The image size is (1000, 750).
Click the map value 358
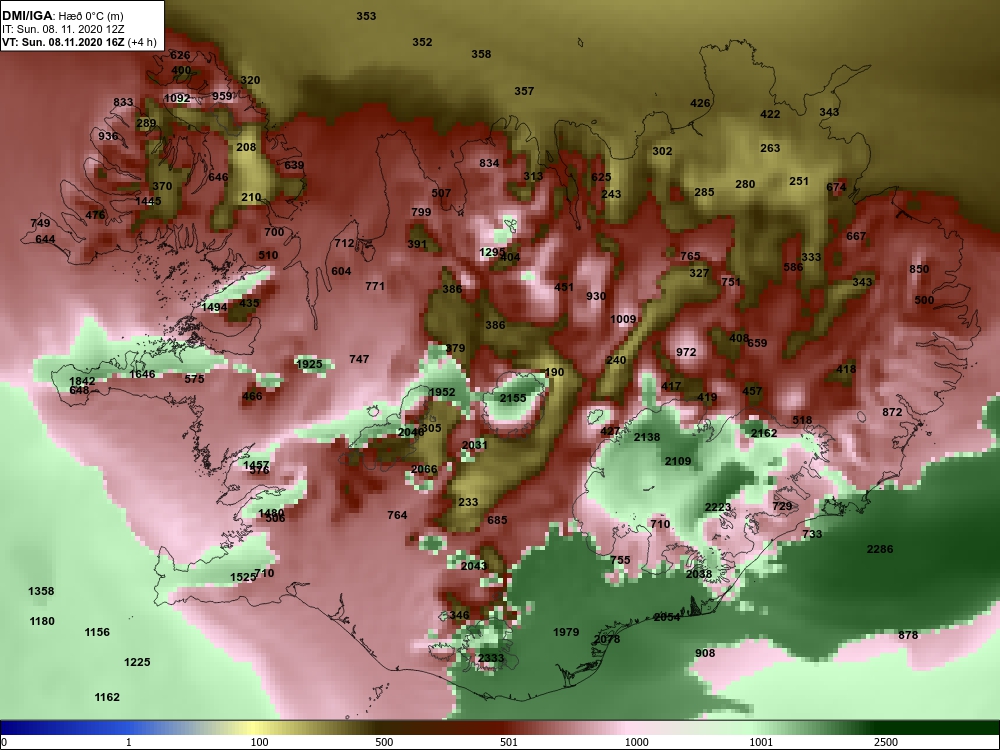click(x=482, y=54)
